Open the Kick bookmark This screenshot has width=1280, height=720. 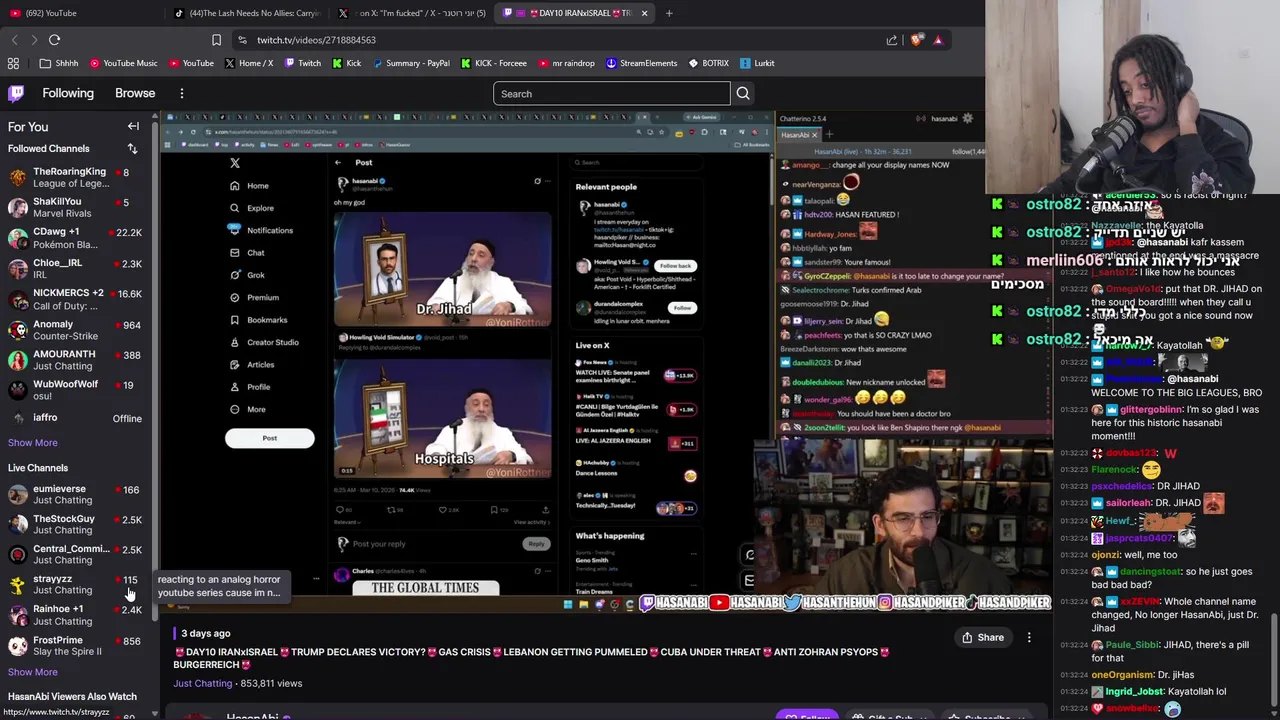pyautogui.click(x=346, y=63)
